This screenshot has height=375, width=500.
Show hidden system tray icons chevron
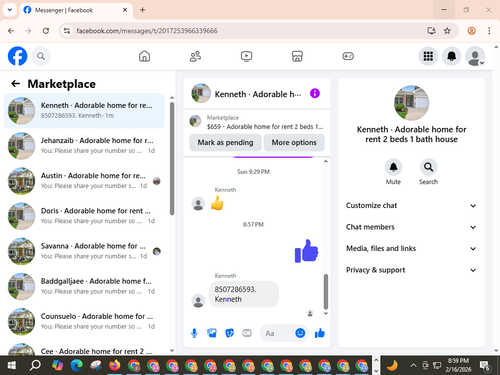click(413, 365)
